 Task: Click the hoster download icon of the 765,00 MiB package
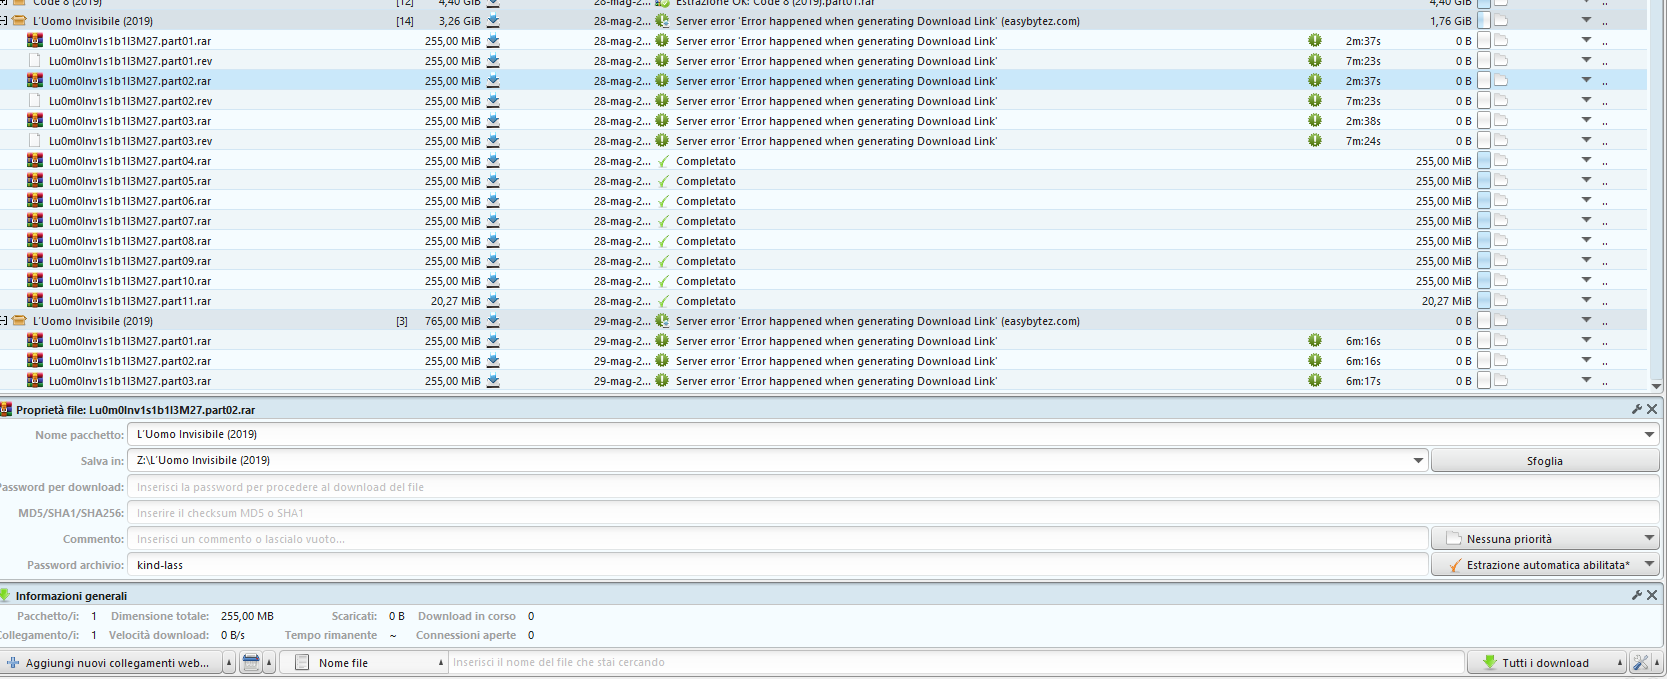point(493,320)
